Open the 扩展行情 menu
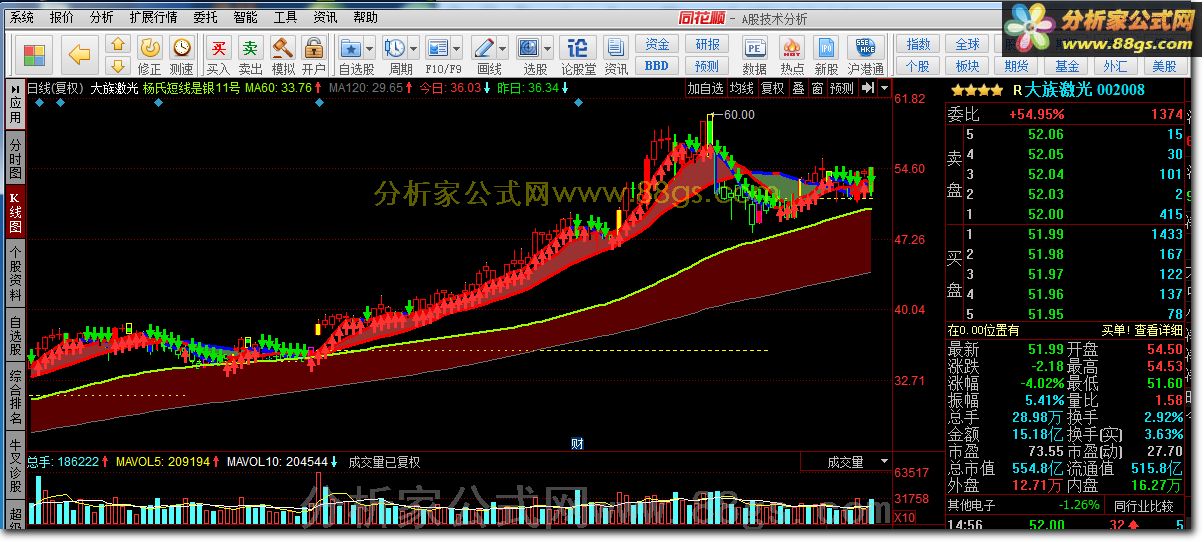Screen dimensions: 1204x542 [x=153, y=17]
